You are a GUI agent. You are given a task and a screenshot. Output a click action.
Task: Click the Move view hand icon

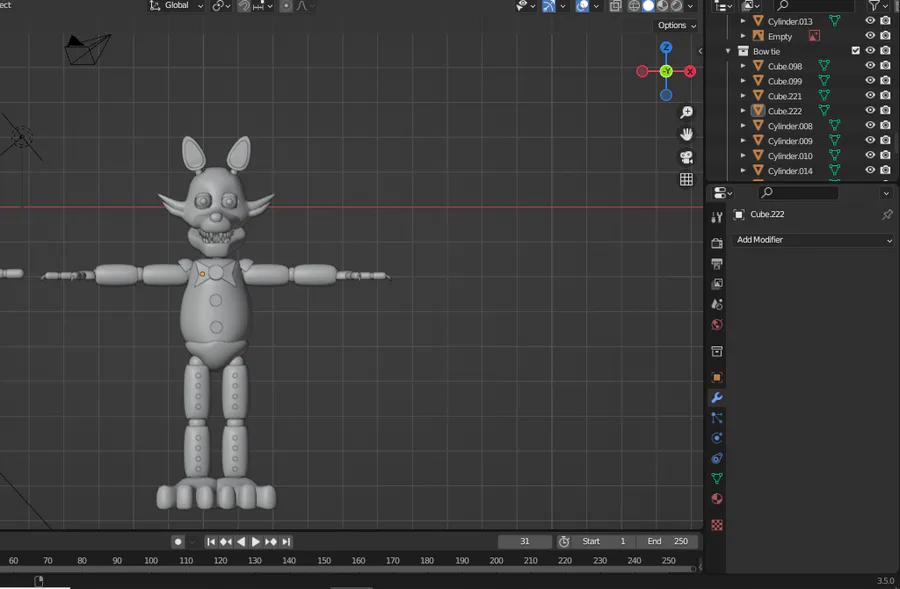coord(686,134)
